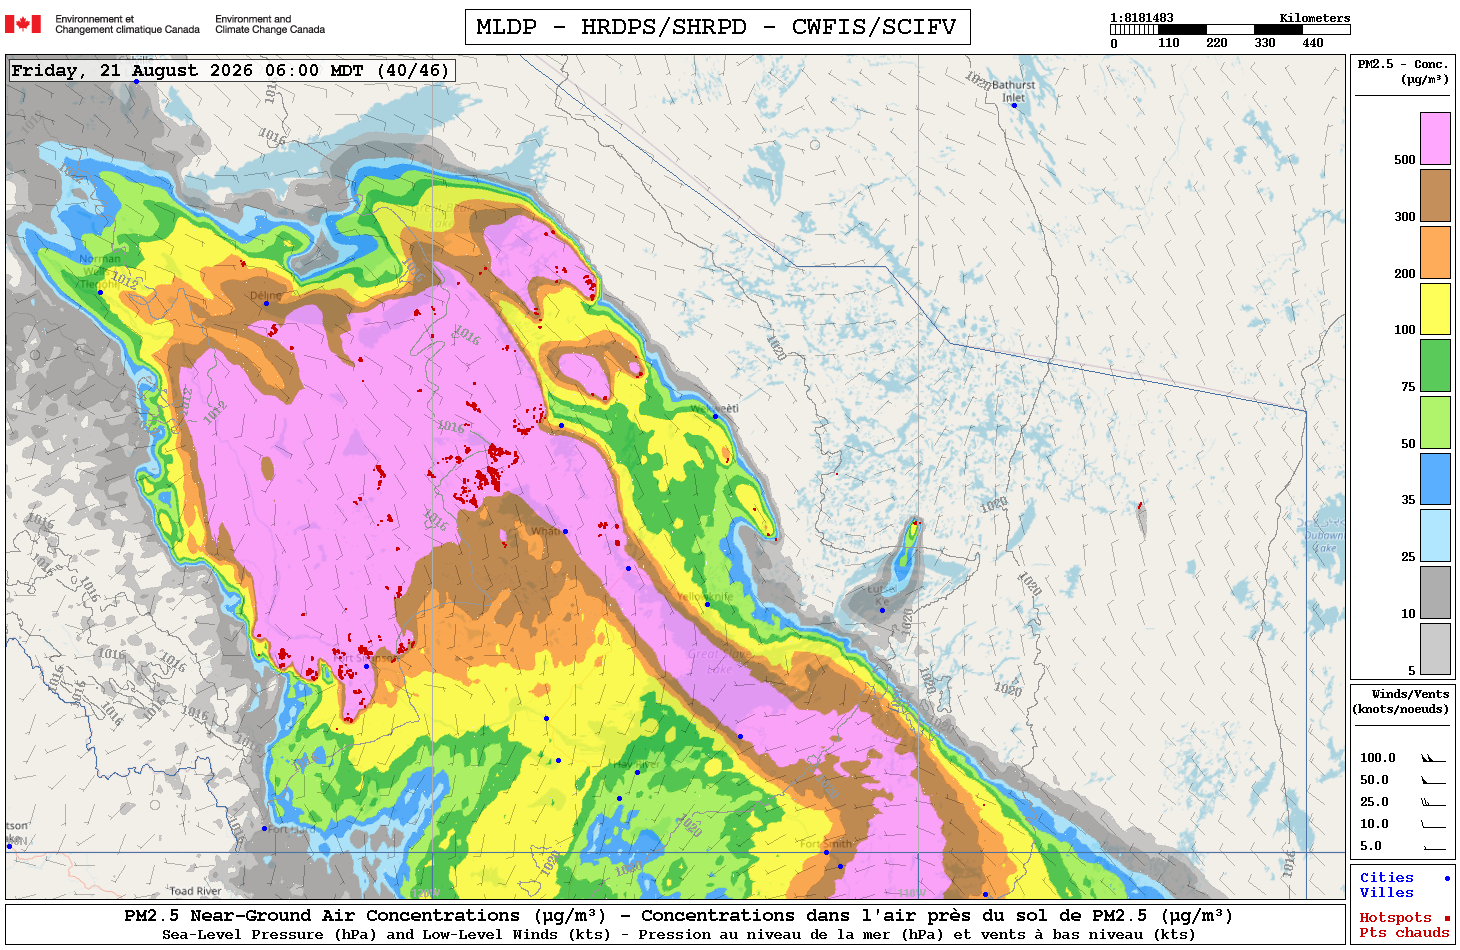
Task: Click the blue city dot at Fort Liard
Action: tap(264, 828)
